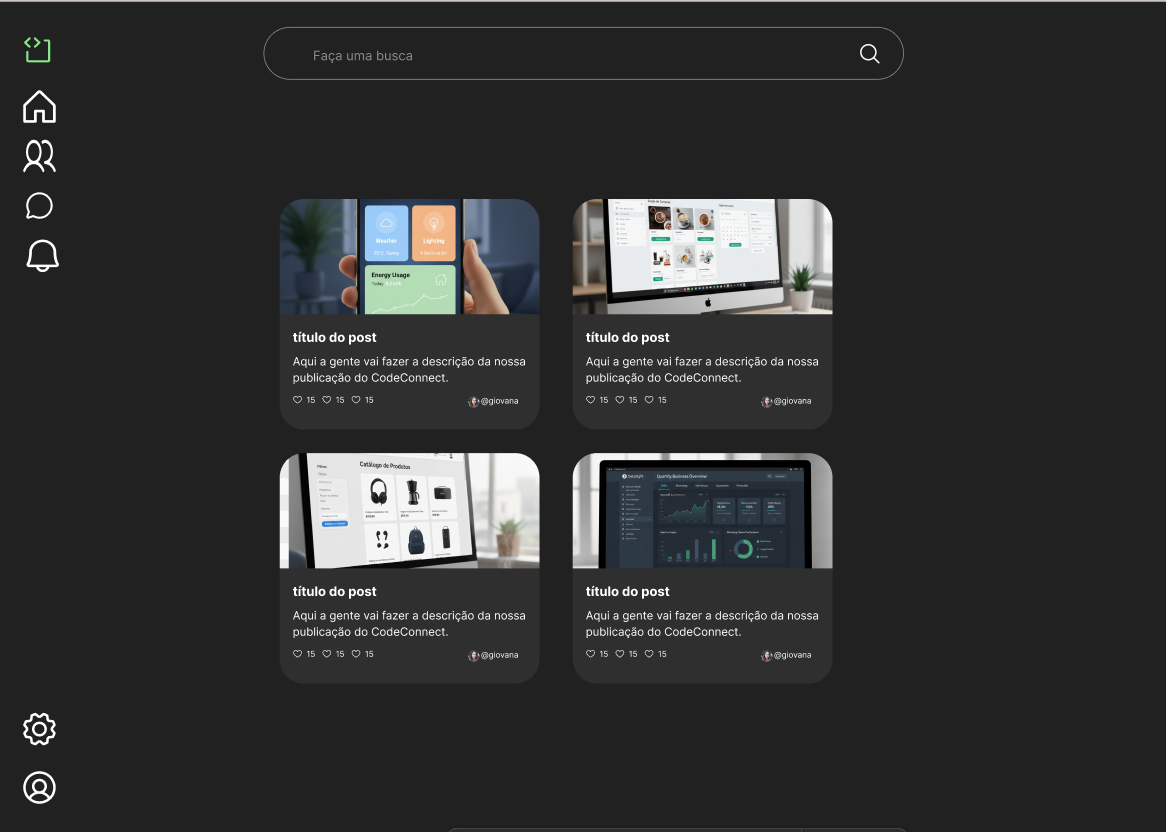Click middle heart icon in smart home card
The width and height of the screenshot is (1166, 832).
326,400
